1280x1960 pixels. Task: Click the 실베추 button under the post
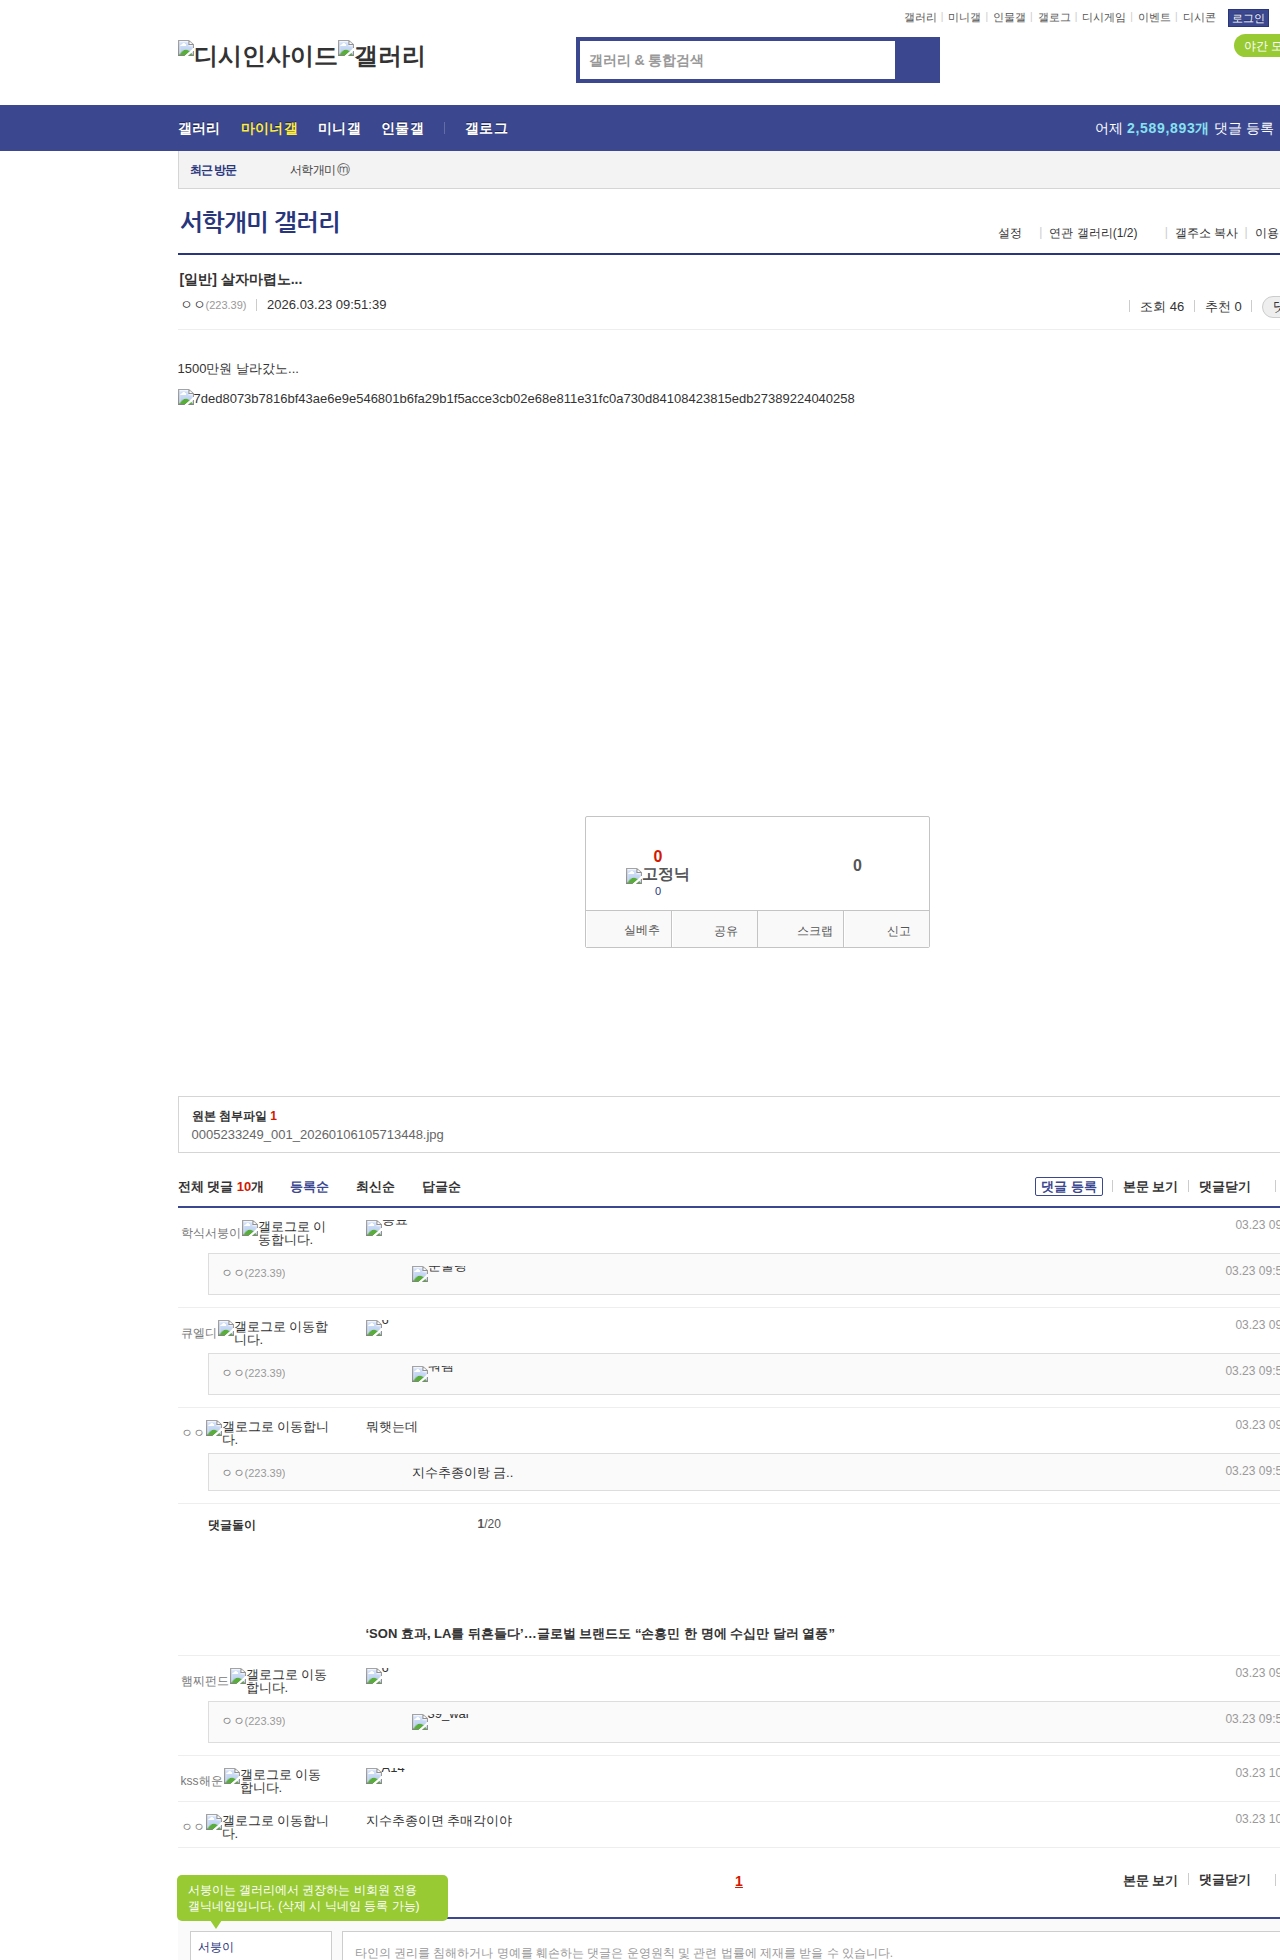tap(641, 930)
